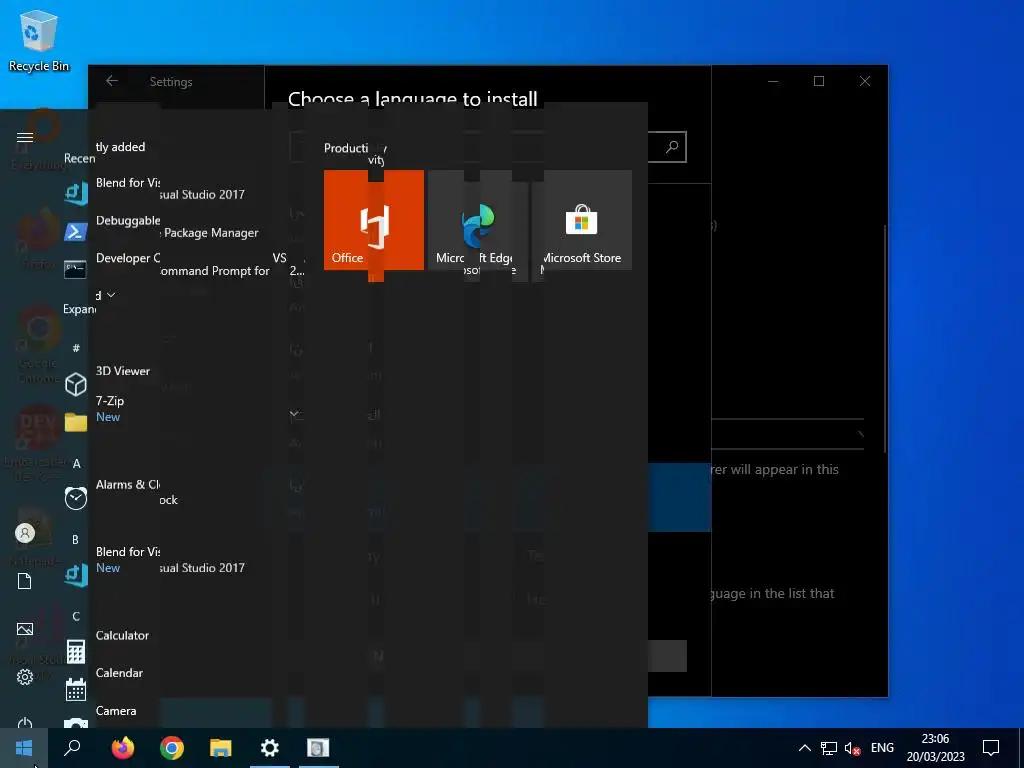
Task: Launch Debuggable Package Manager PowerShell icon
Action: coord(75,231)
